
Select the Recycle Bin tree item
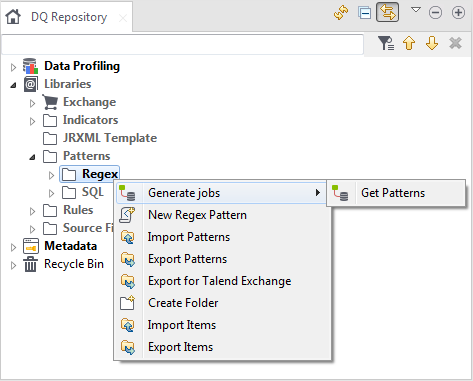(74, 264)
